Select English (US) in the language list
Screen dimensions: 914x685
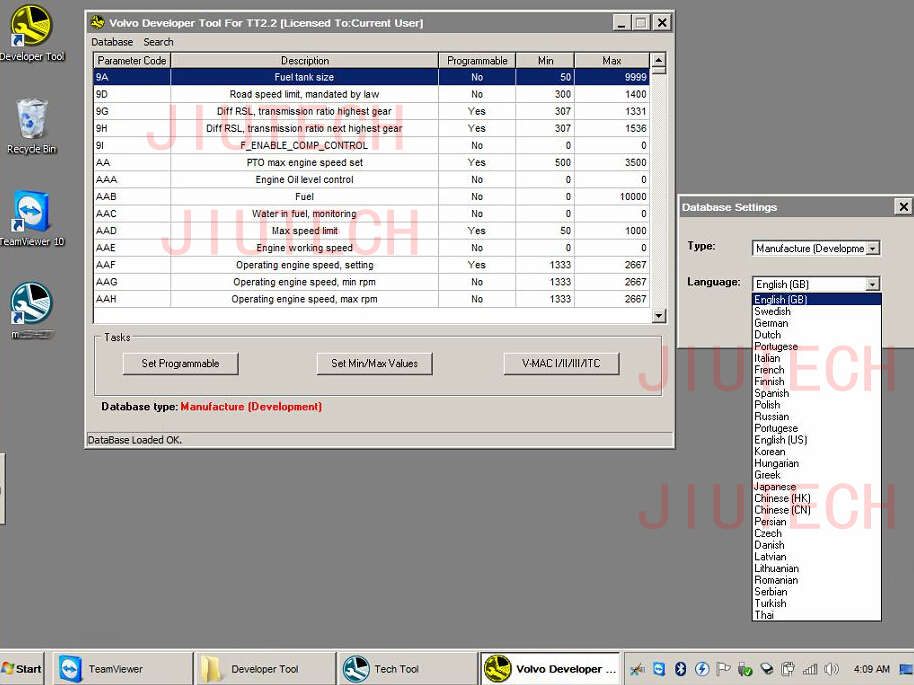[817, 440]
